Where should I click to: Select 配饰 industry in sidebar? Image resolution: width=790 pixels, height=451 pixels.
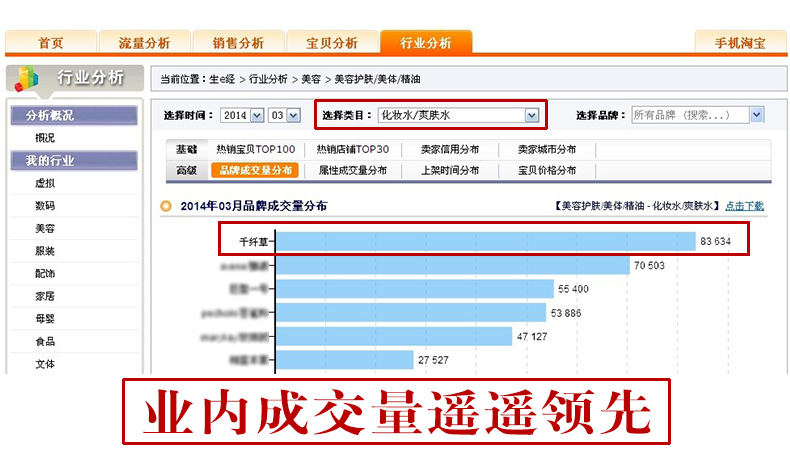(45, 273)
